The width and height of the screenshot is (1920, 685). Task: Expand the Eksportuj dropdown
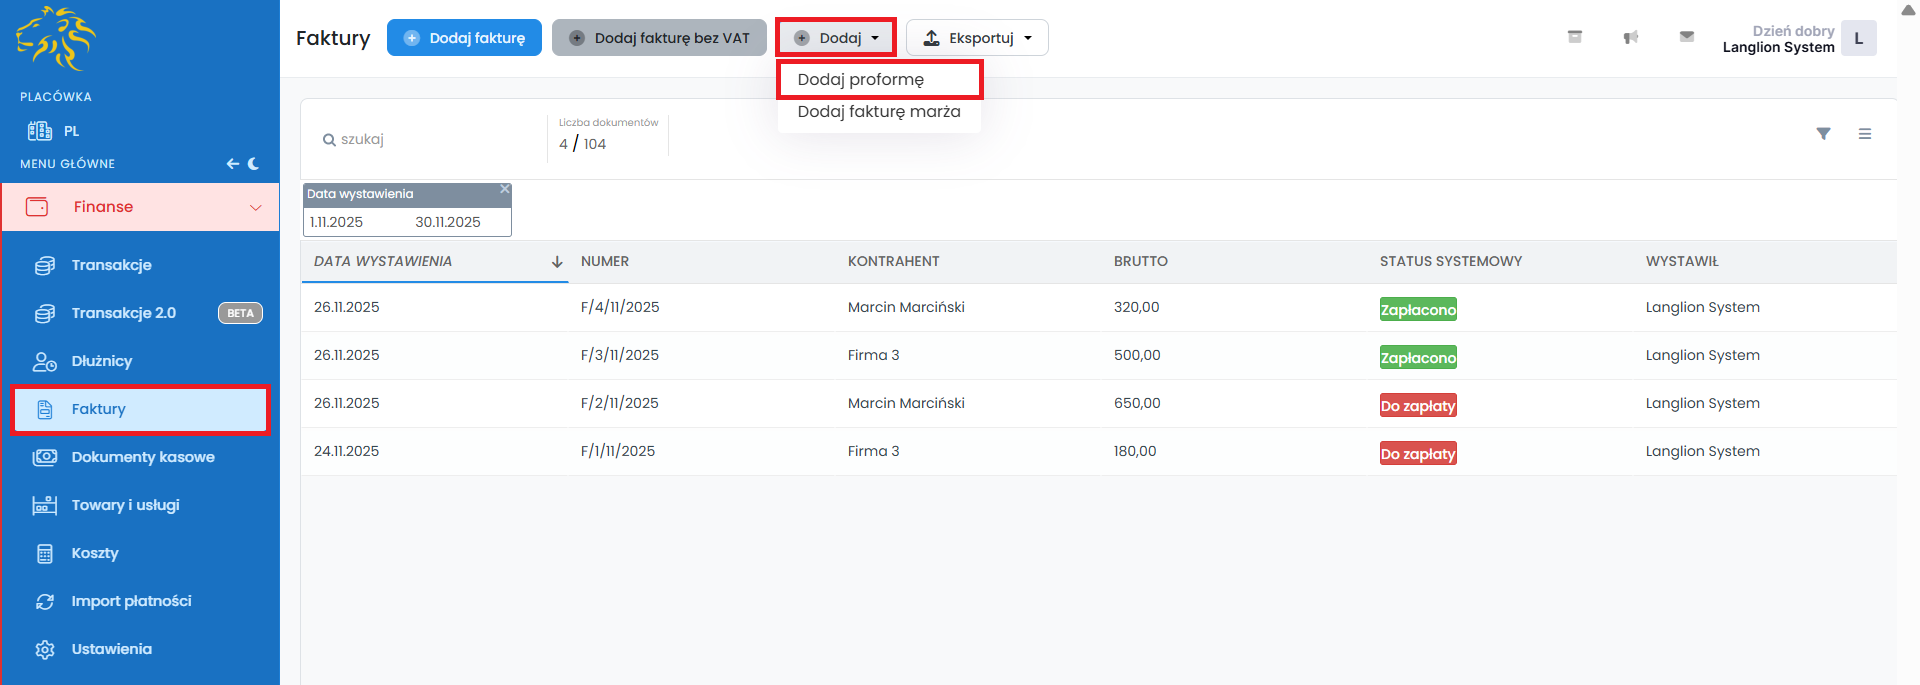coord(976,38)
